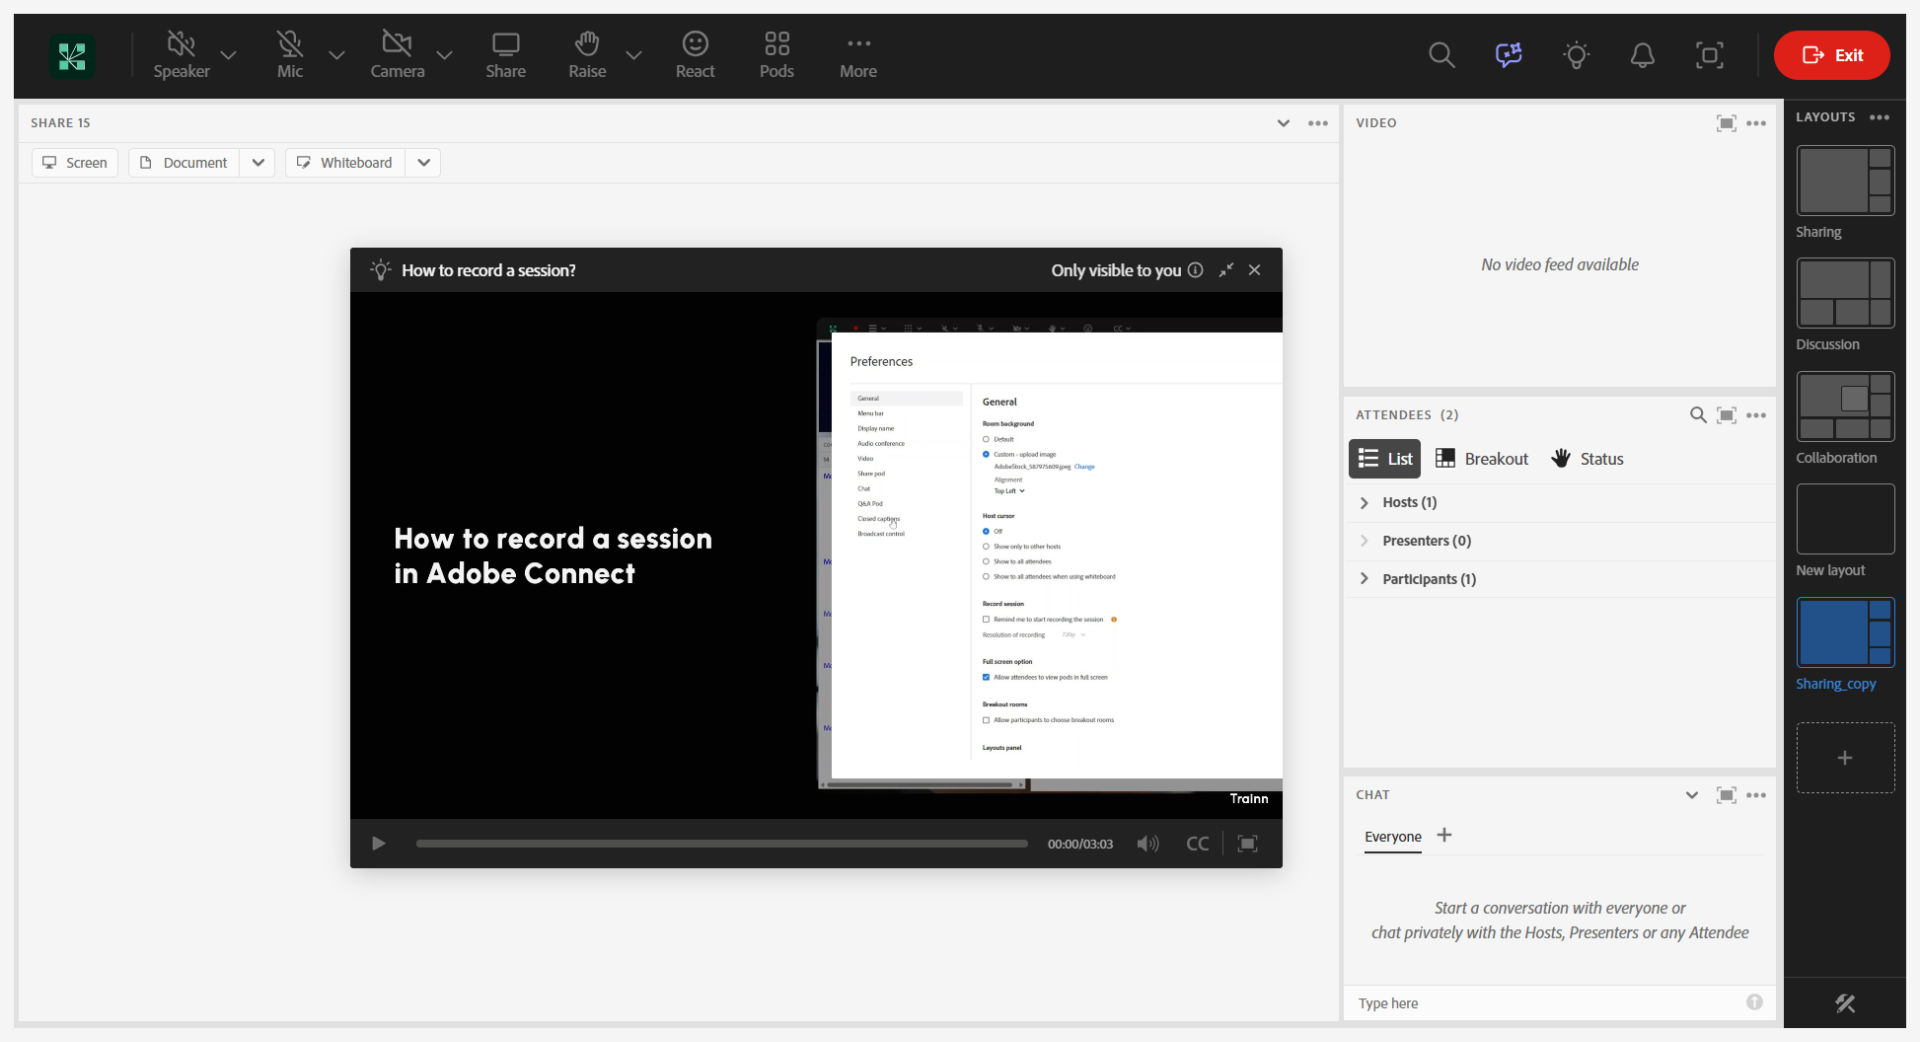Switch to the Status view tab
Image resolution: width=1920 pixels, height=1042 pixels.
coord(1587,458)
